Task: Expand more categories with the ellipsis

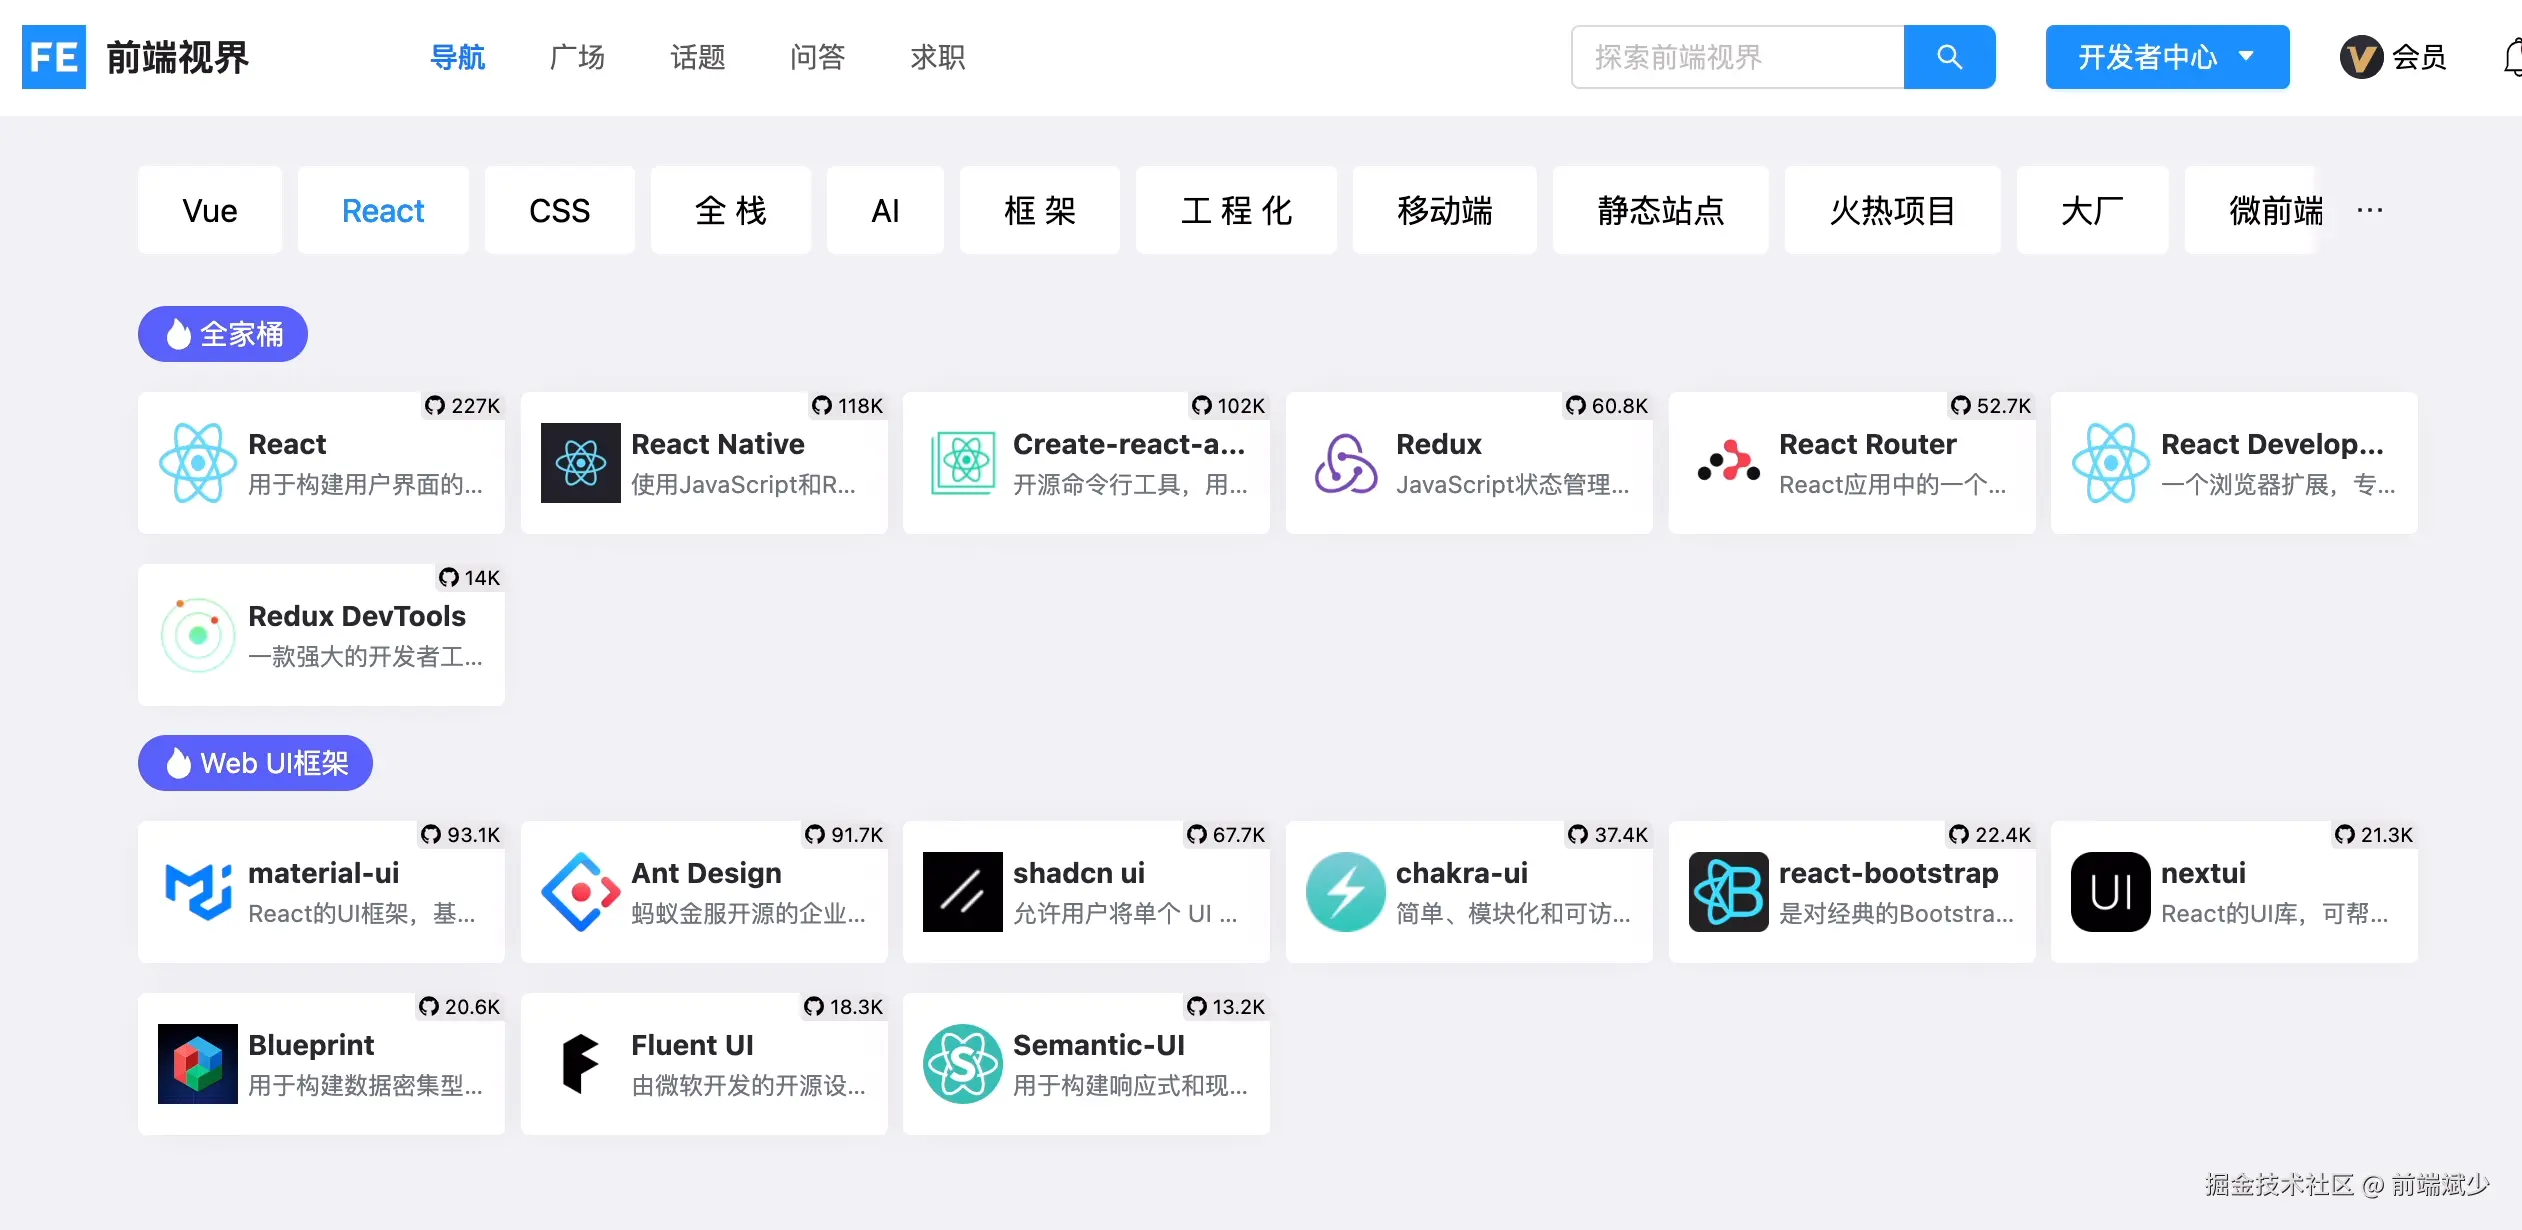Action: pyautogui.click(x=2370, y=210)
